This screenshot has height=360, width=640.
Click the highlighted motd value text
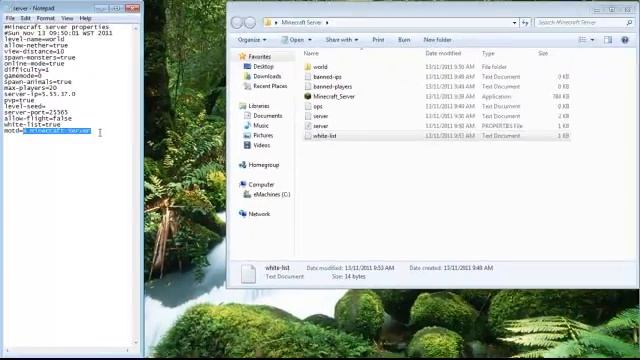(57, 131)
